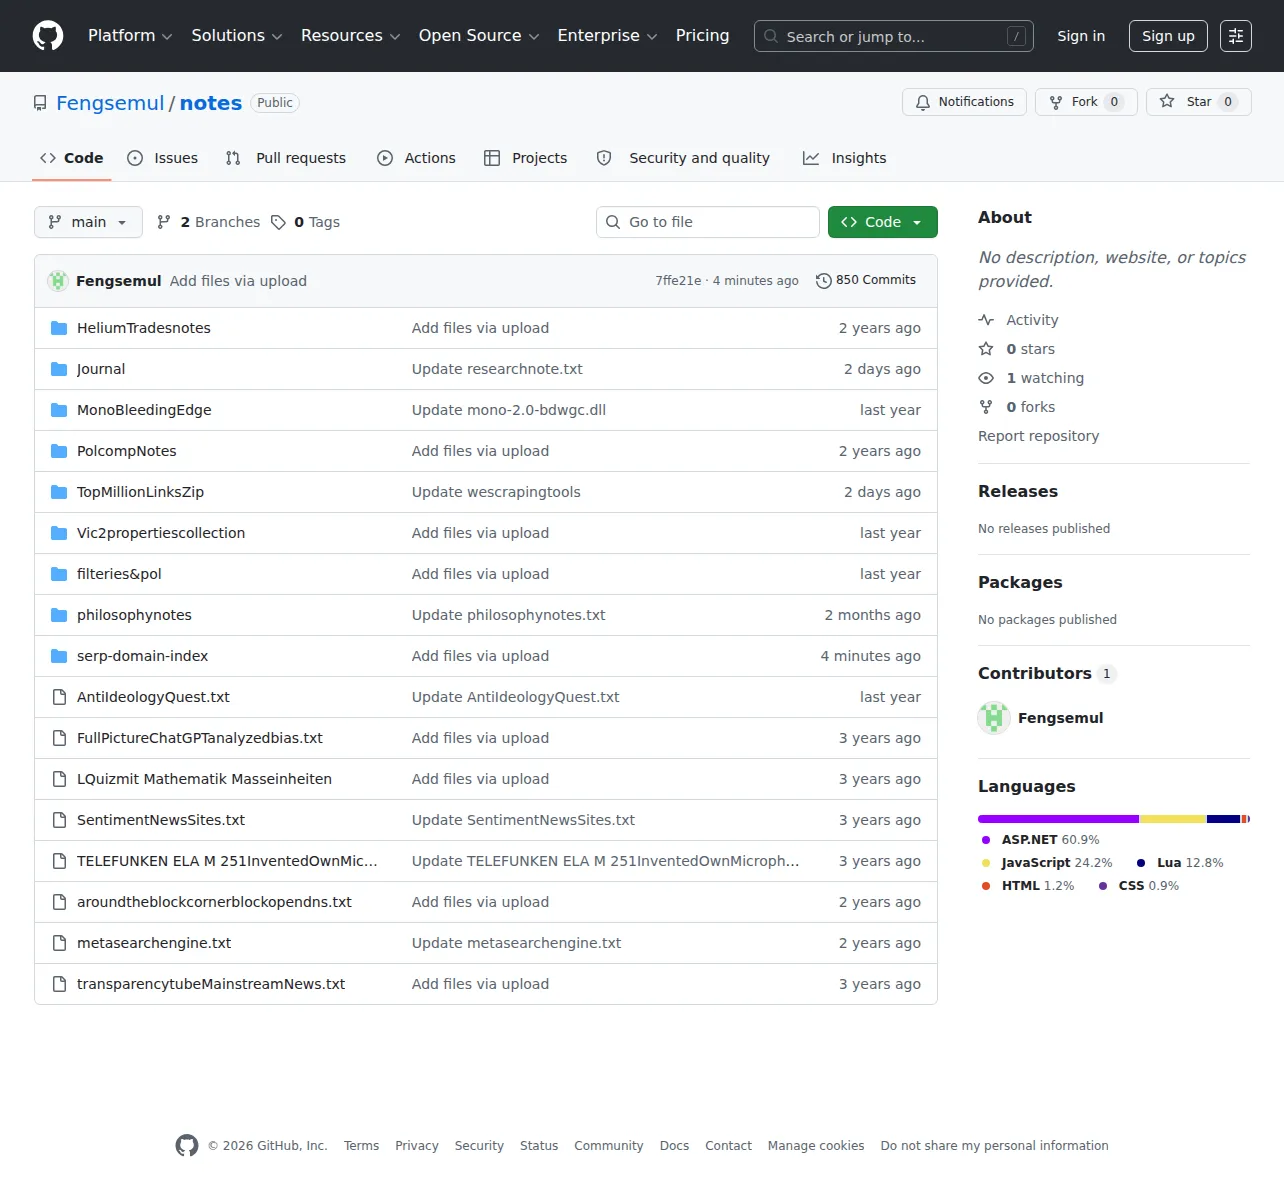This screenshot has width=1284, height=1199.
Task: Open the Update researchnote.txt commit message
Action: point(497,369)
